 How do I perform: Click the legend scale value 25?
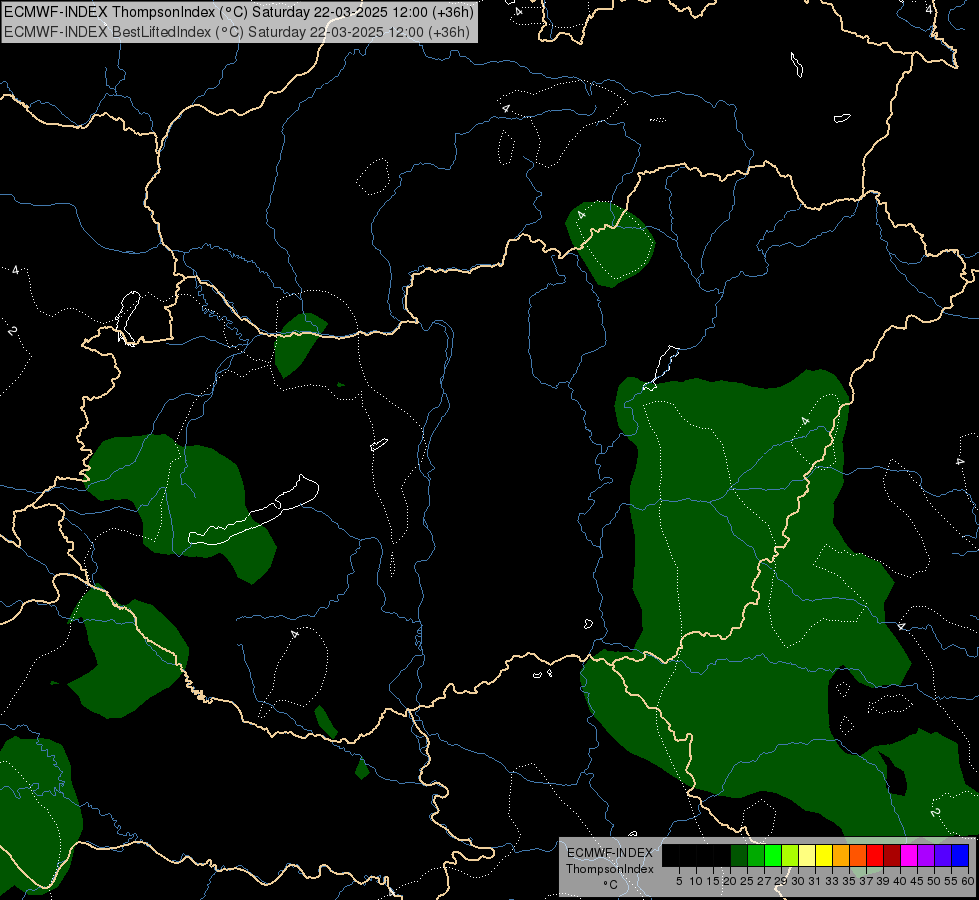(x=747, y=881)
